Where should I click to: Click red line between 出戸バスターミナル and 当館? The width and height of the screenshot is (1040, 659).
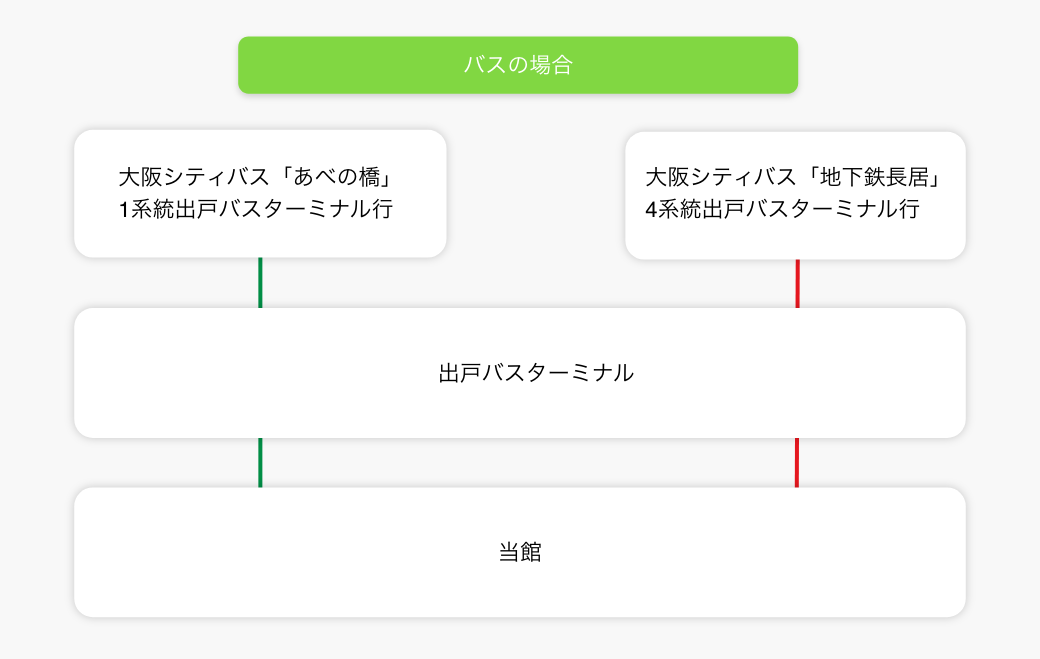pyautogui.click(x=797, y=462)
